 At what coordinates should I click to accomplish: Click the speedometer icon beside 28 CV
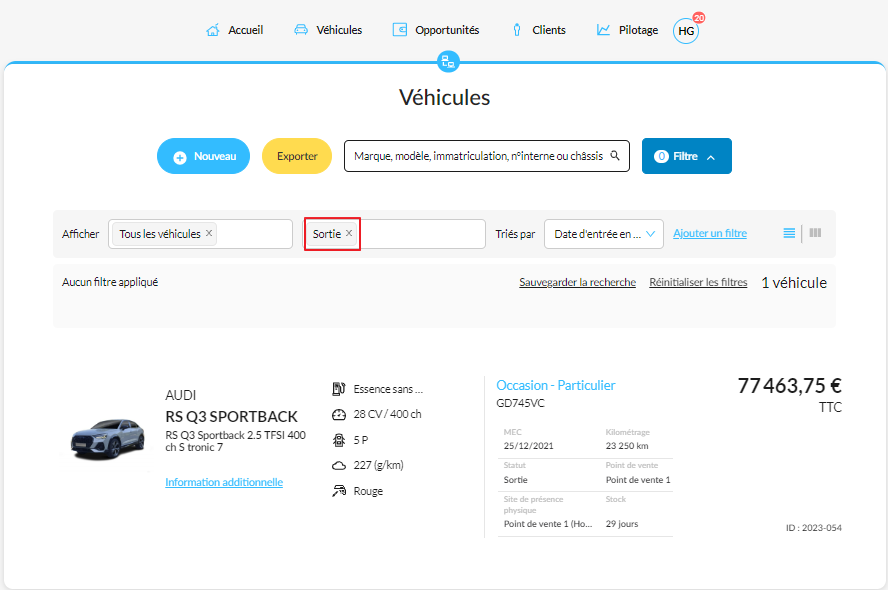339,414
